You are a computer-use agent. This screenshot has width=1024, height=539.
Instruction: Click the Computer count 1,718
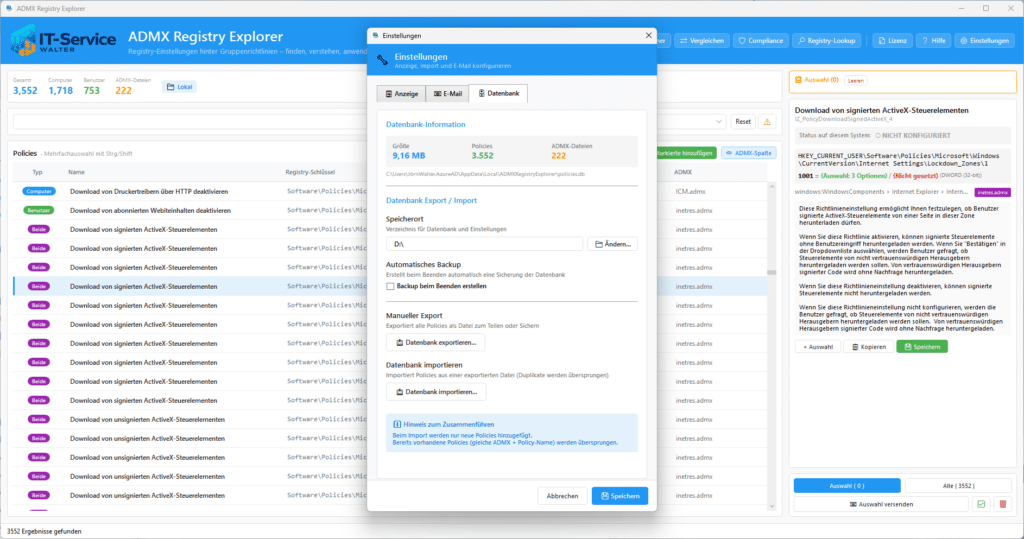(60, 91)
